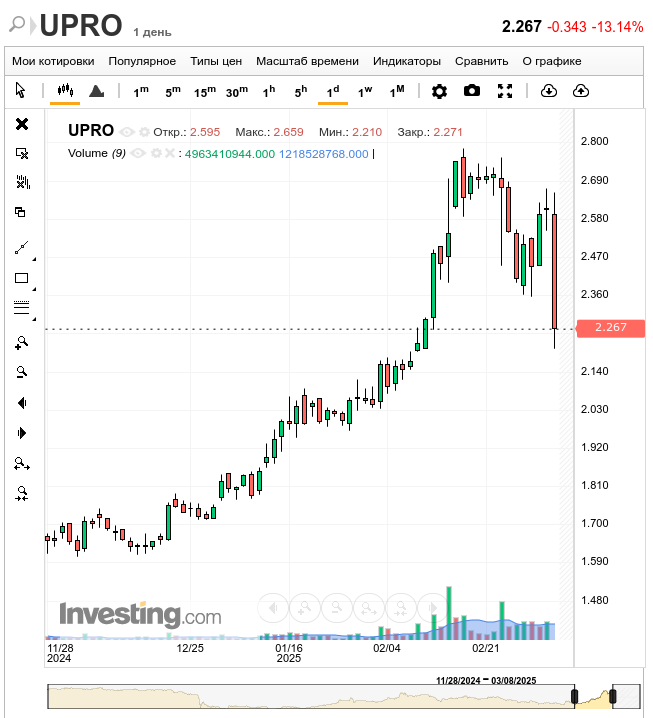Image resolution: width=653 pixels, height=718 pixels.
Task: Select the horizontal lines Fibonacci tool
Action: click(22, 308)
